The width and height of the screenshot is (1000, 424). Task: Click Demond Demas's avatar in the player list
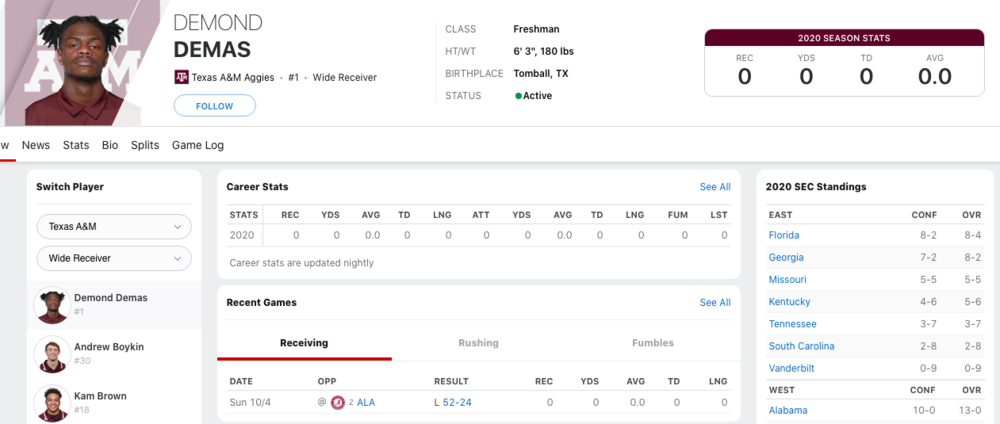51,304
